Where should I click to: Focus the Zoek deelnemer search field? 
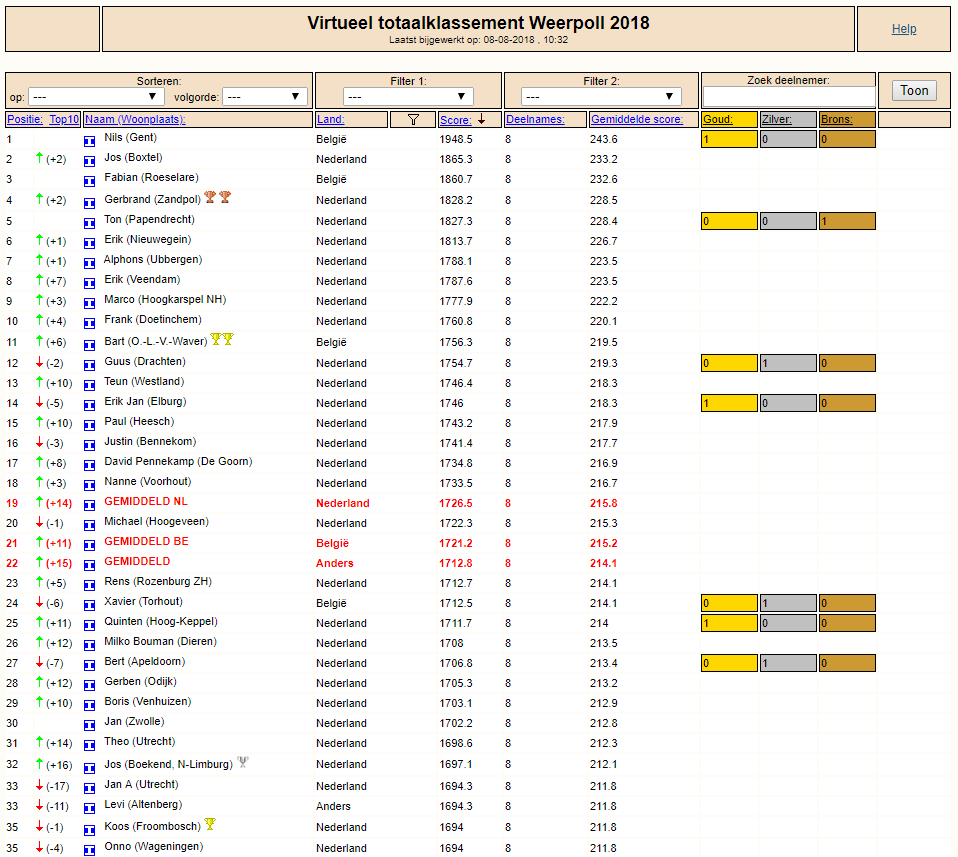[x=789, y=97]
